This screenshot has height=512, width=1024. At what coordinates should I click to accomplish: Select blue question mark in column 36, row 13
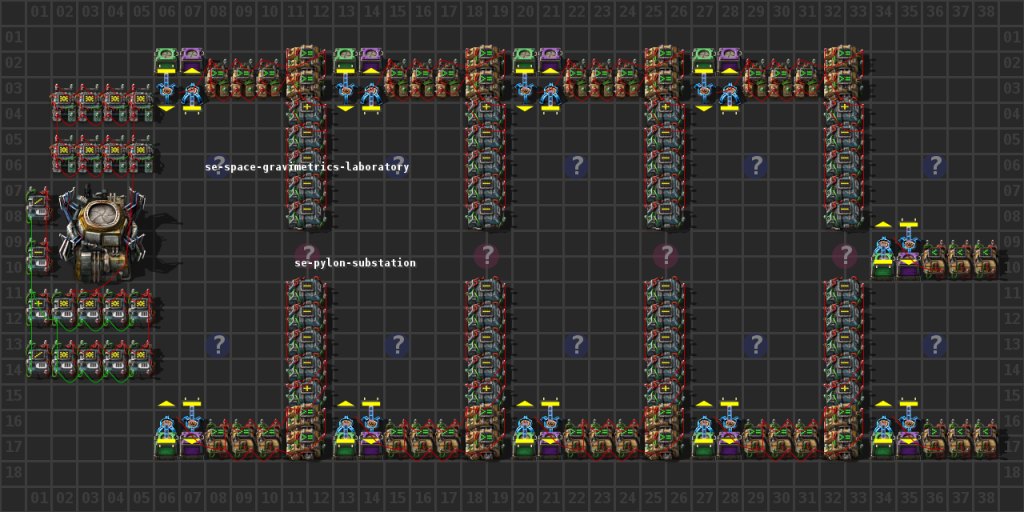(x=935, y=345)
